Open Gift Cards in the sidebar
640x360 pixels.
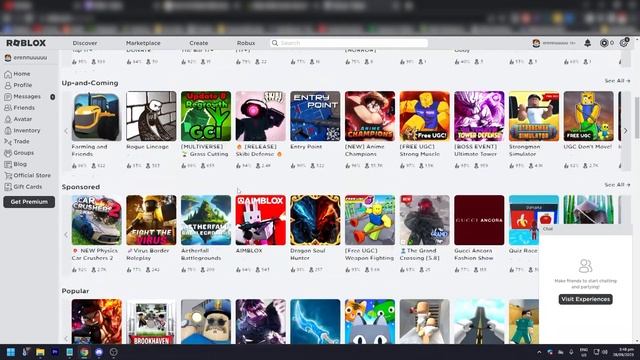click(23, 187)
